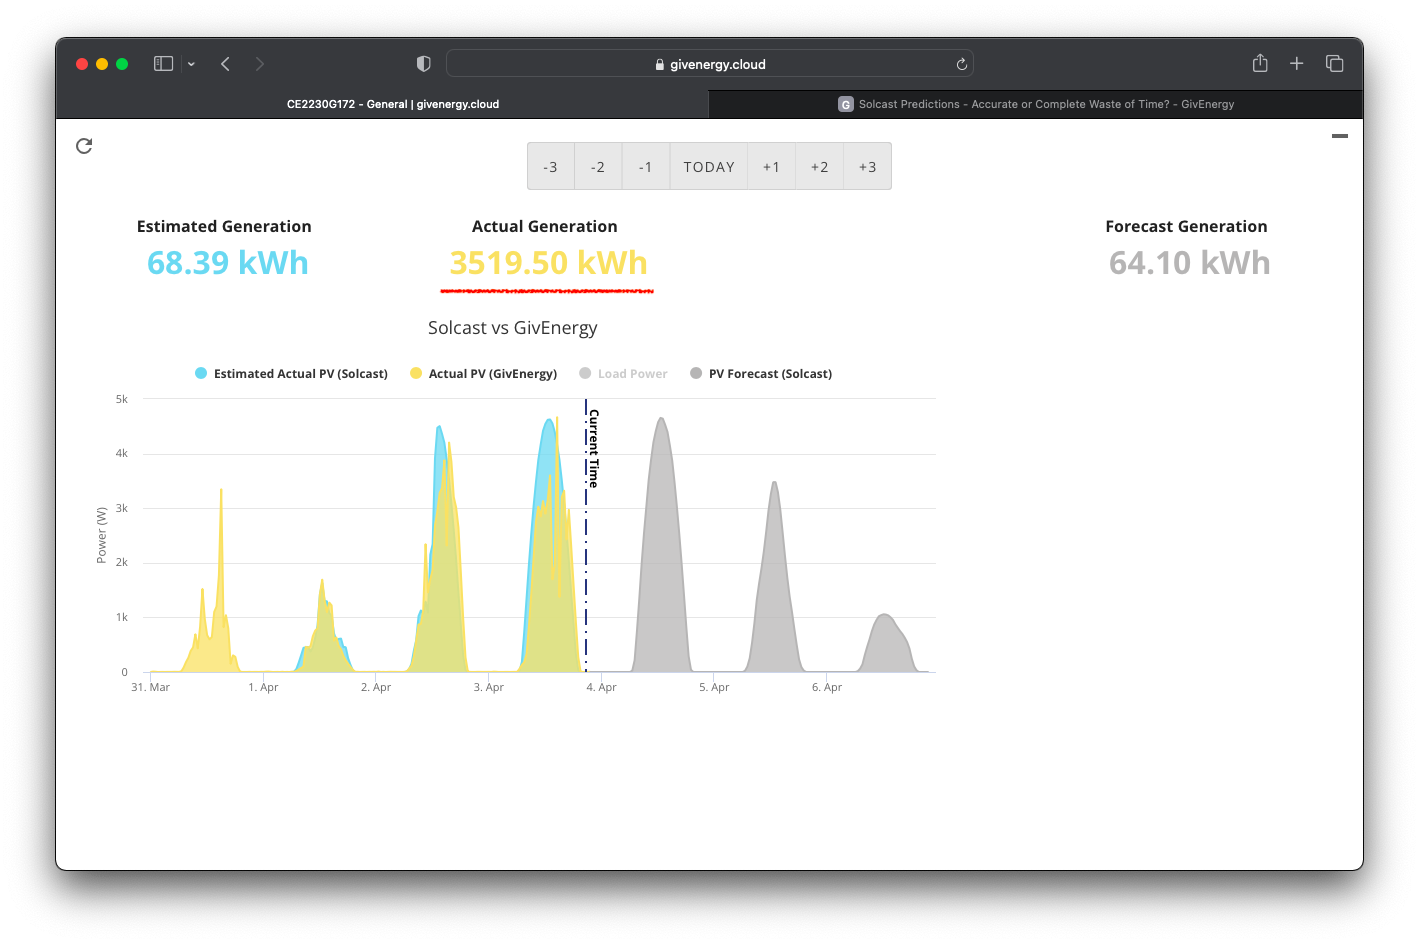Image resolution: width=1419 pixels, height=944 pixels.
Task: Select the -3 day button
Action: click(x=551, y=167)
